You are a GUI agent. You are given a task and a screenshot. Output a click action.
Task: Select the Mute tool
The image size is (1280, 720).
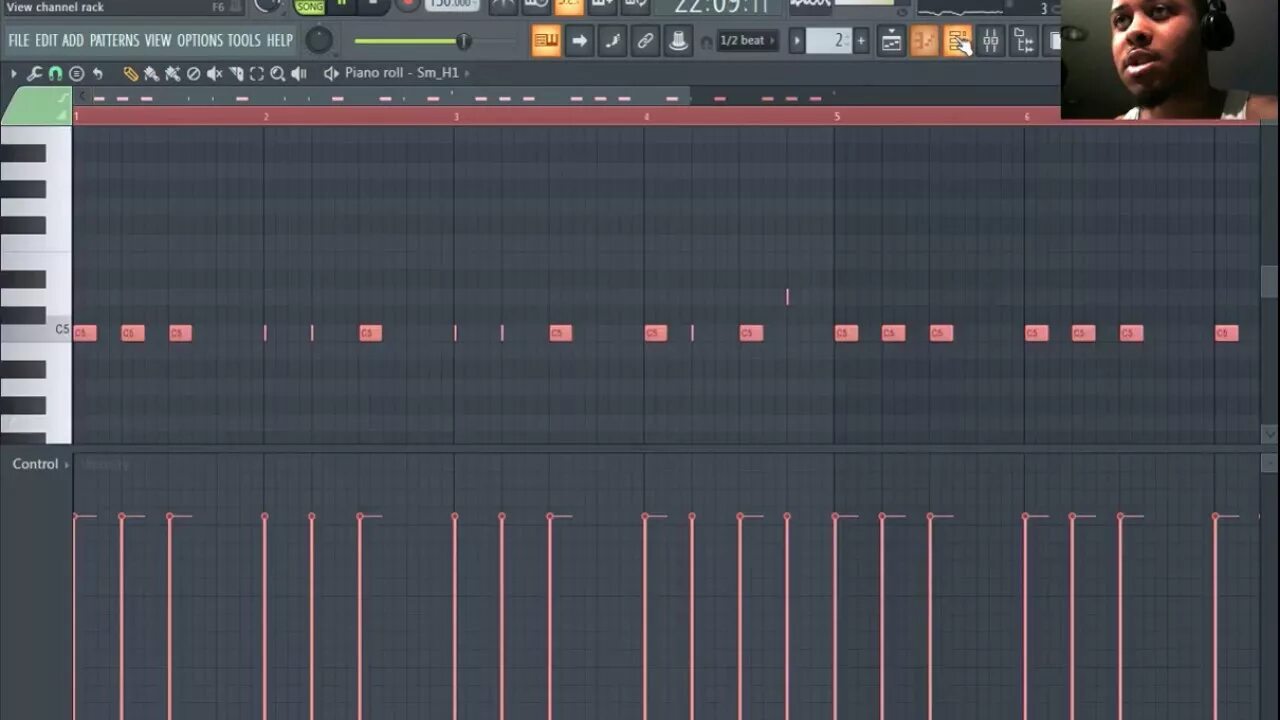click(214, 73)
